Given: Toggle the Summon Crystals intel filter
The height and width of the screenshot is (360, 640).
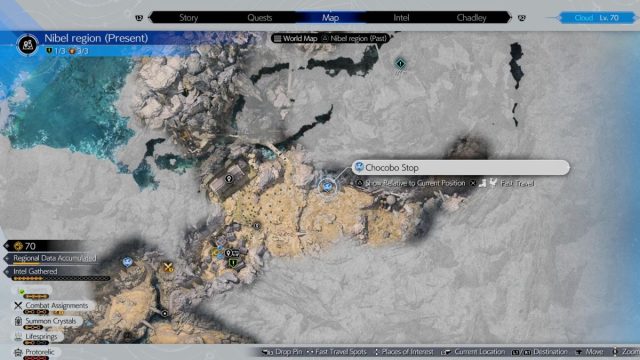Looking at the screenshot, I should 46,322.
